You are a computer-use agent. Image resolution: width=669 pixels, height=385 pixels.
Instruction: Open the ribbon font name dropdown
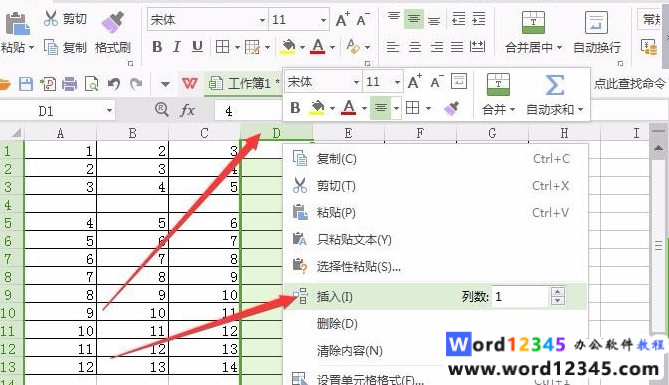click(x=262, y=20)
